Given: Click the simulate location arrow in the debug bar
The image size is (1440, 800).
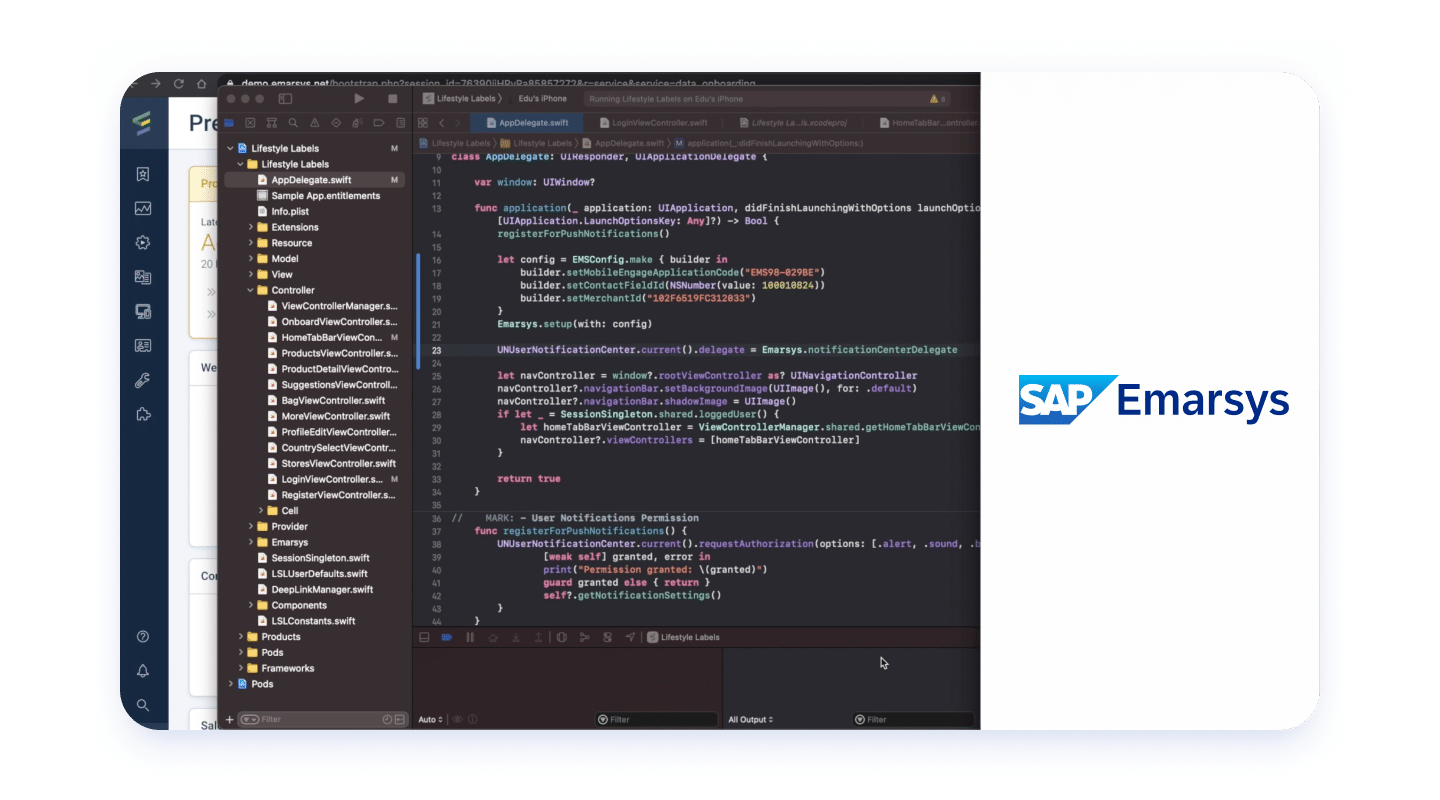Looking at the screenshot, I should [628, 637].
